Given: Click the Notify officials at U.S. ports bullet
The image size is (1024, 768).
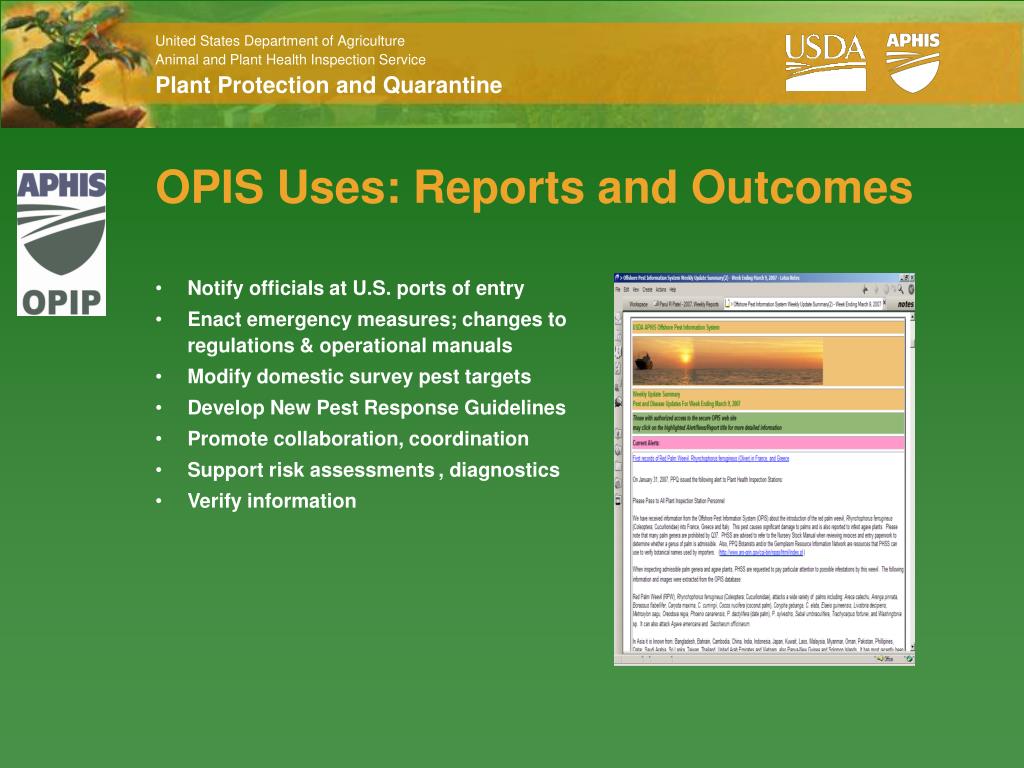Looking at the screenshot, I should (356, 288).
